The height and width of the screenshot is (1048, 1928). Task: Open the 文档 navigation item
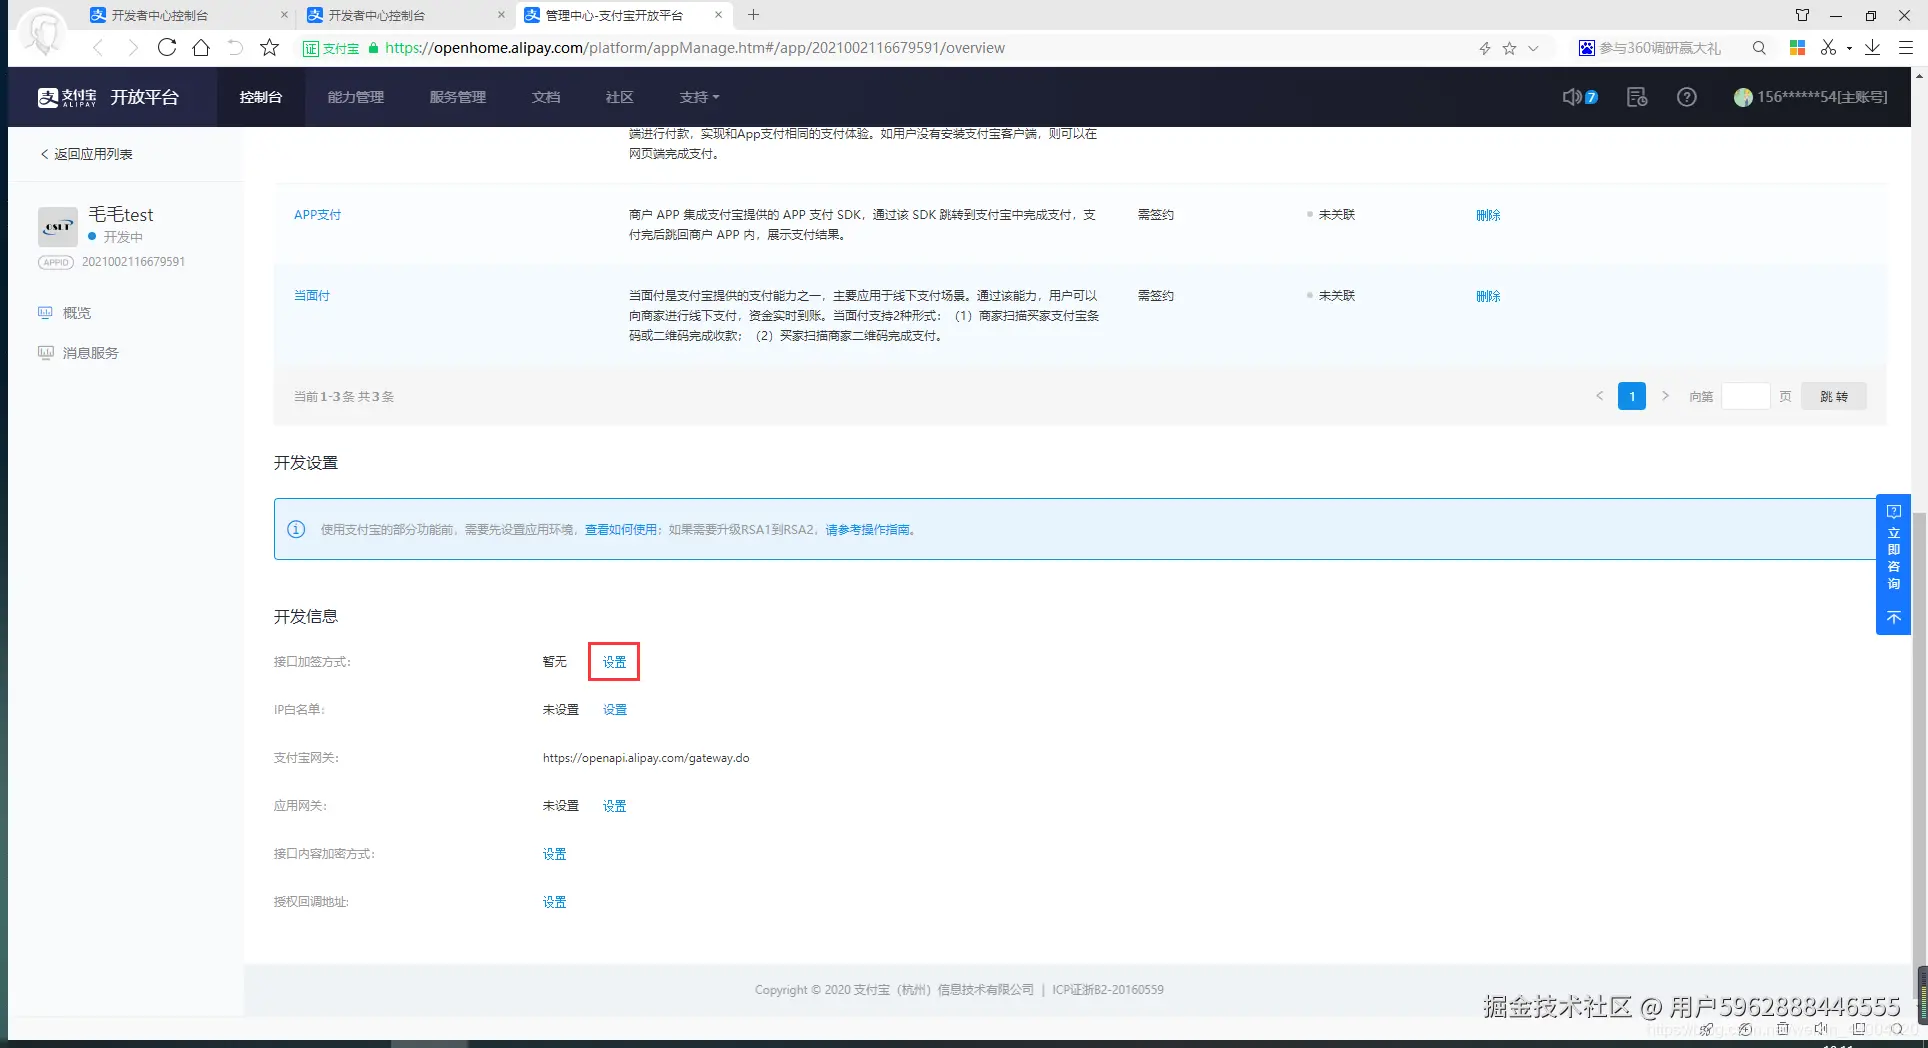[x=546, y=97]
